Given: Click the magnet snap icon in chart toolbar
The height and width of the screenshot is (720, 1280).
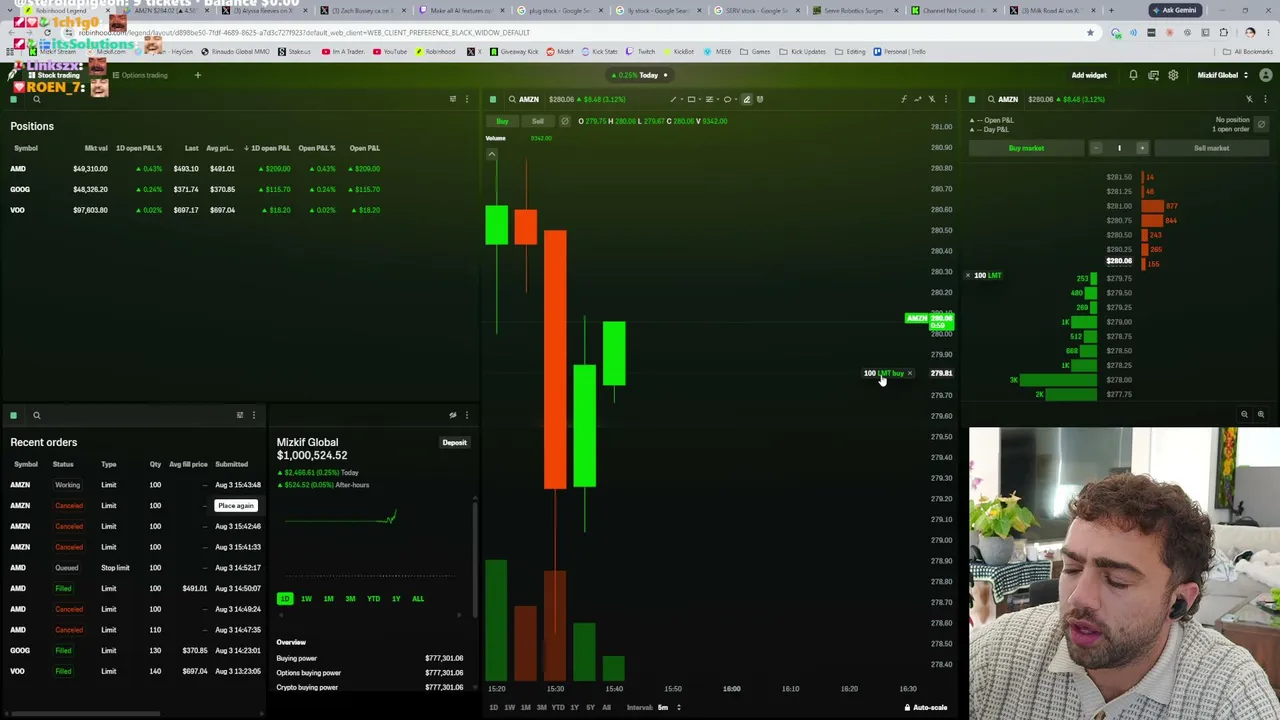Looking at the screenshot, I should coord(760,99).
